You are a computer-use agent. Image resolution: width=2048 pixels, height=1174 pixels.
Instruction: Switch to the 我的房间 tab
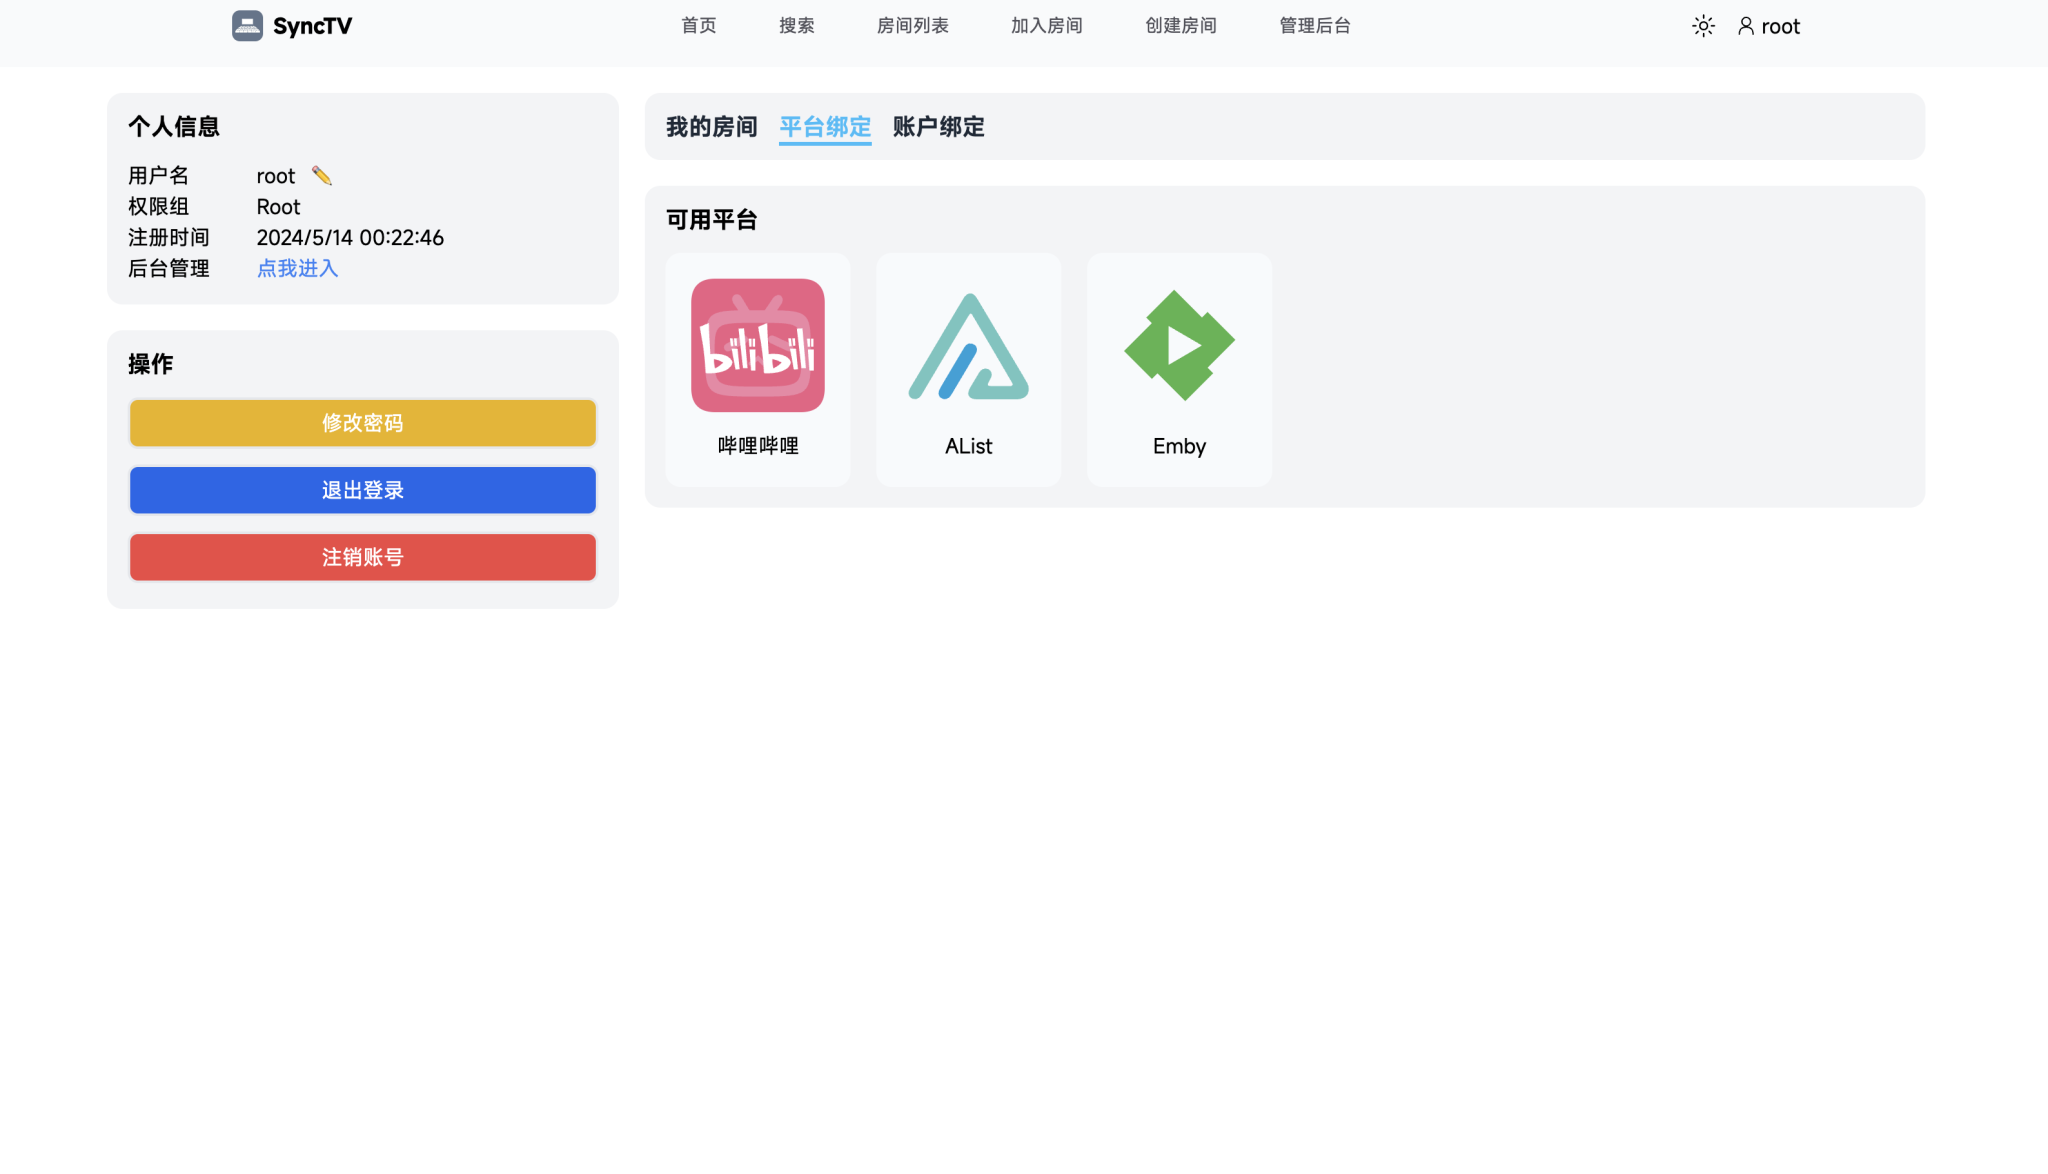click(x=711, y=127)
